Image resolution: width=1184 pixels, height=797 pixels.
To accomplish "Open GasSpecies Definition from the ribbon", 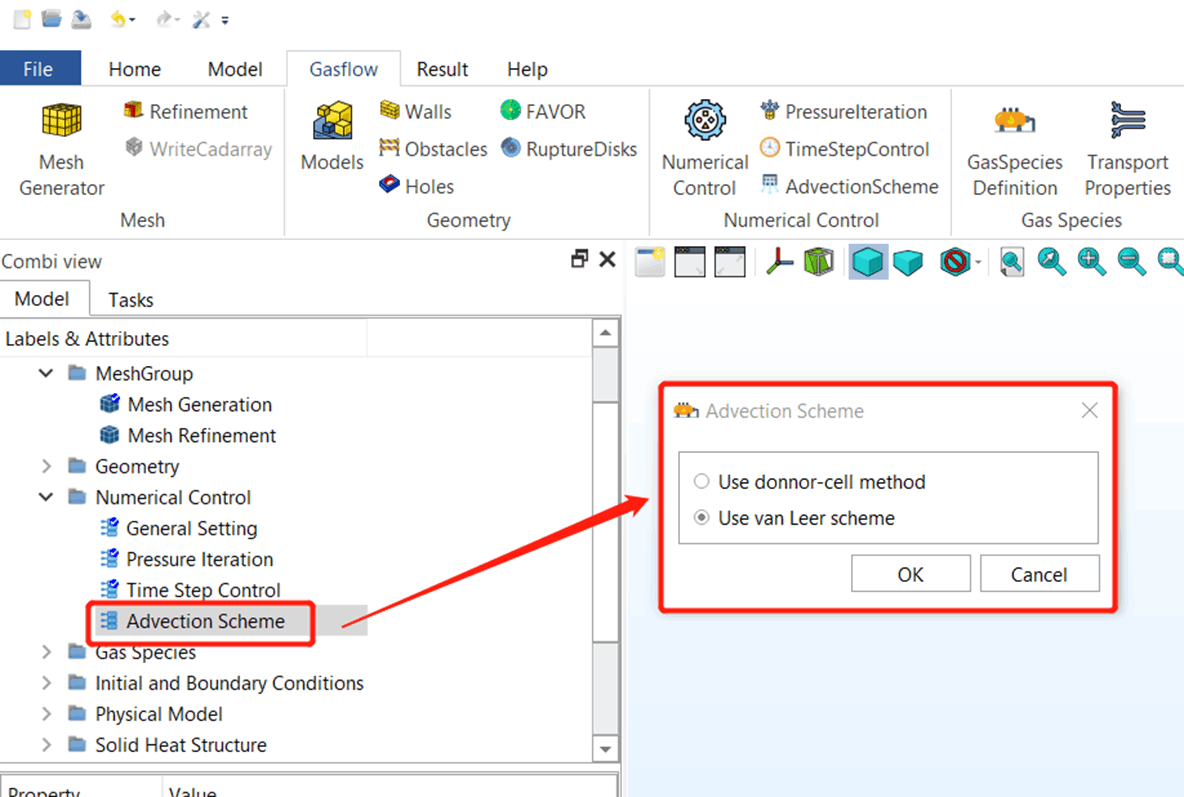I will coord(1015,149).
